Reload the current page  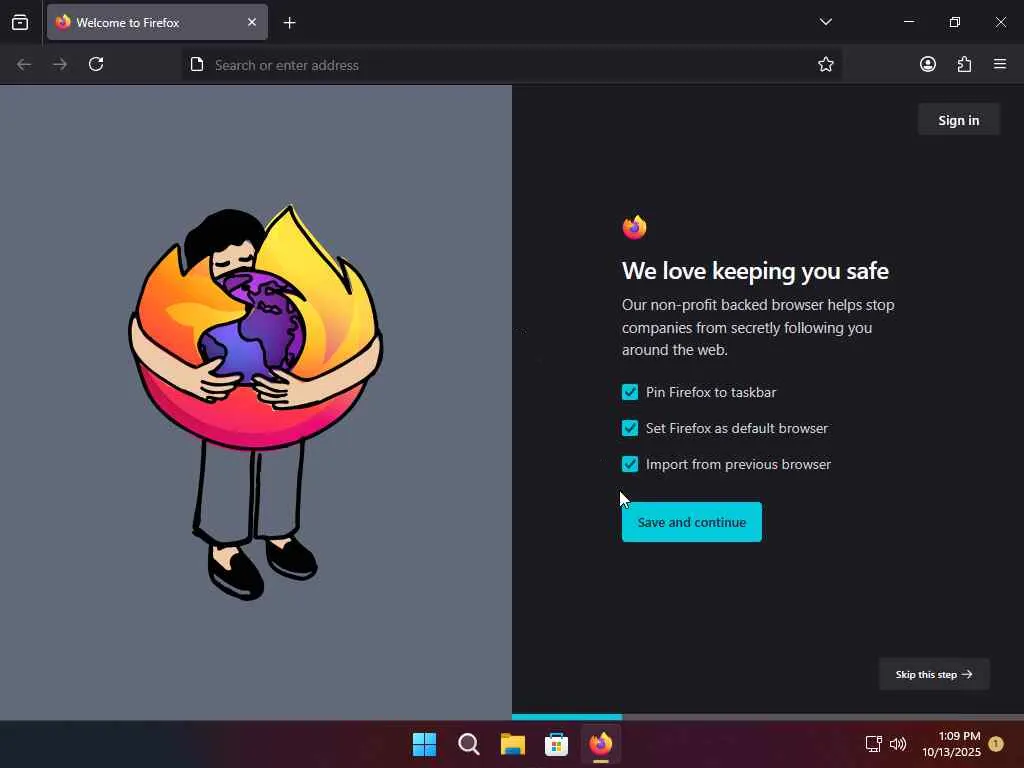click(x=96, y=64)
